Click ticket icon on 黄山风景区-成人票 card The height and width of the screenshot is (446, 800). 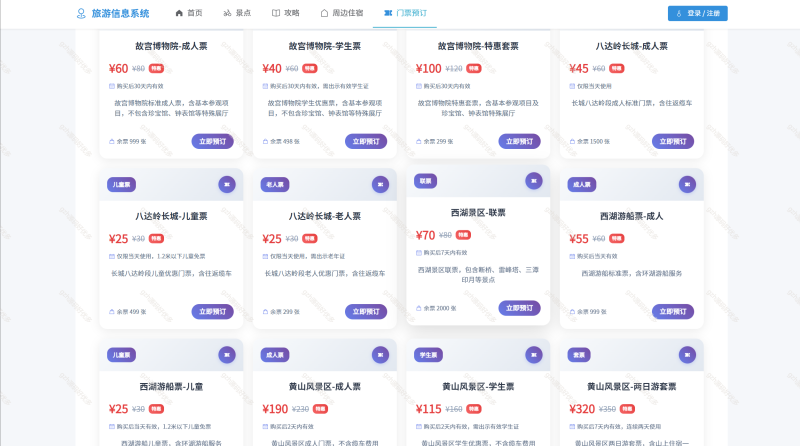coord(380,355)
